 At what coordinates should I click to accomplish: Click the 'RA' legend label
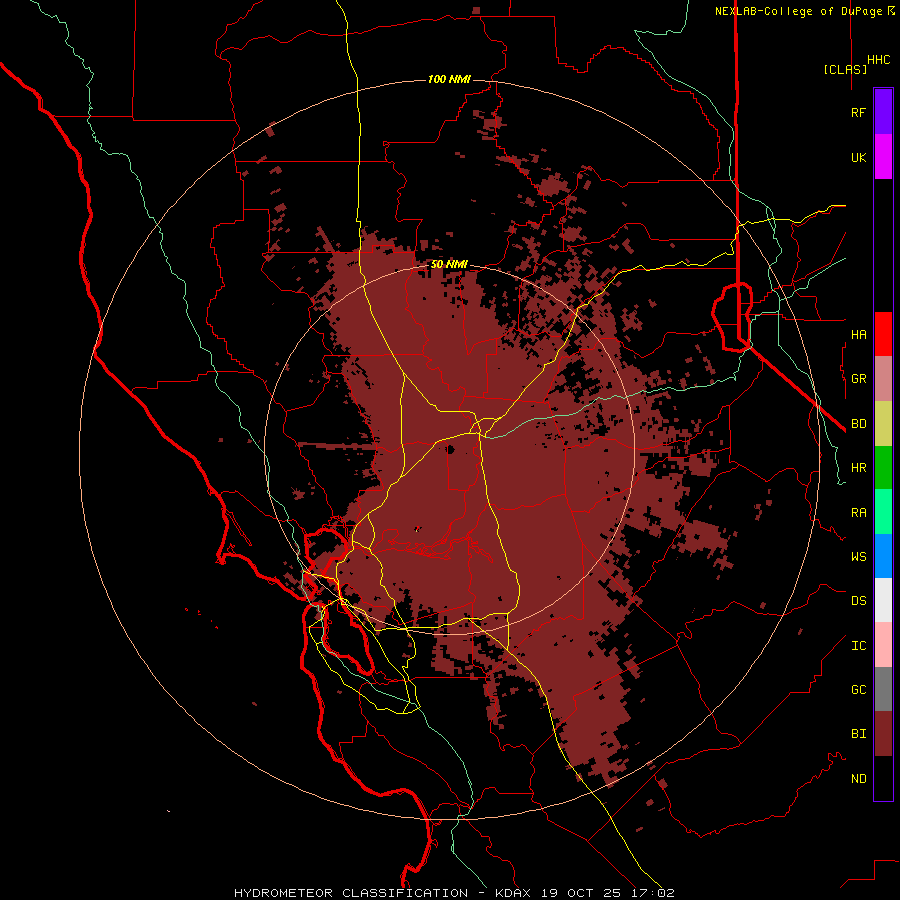(858, 513)
